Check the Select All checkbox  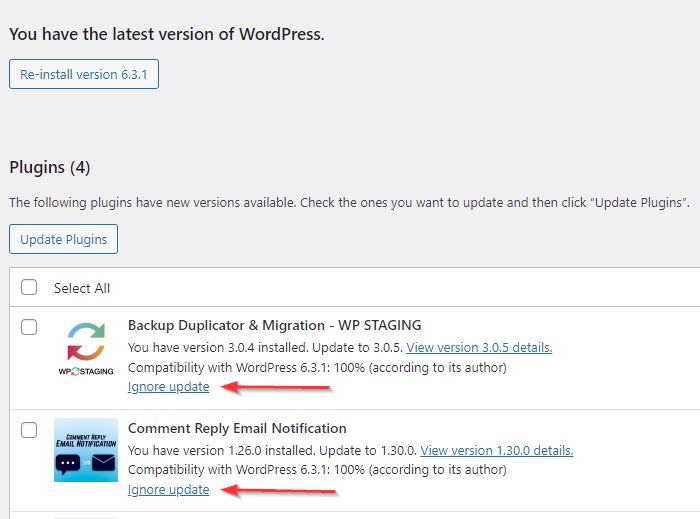[x=29, y=287]
